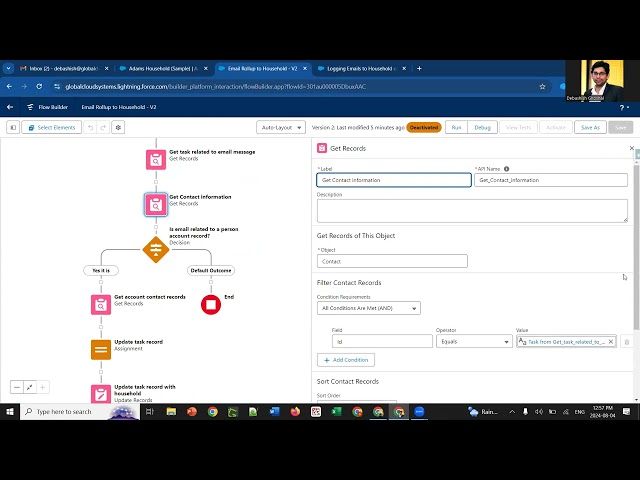Select the orange Decision diamond node
Image resolution: width=640 pixels, height=480 pixels.
(156, 249)
